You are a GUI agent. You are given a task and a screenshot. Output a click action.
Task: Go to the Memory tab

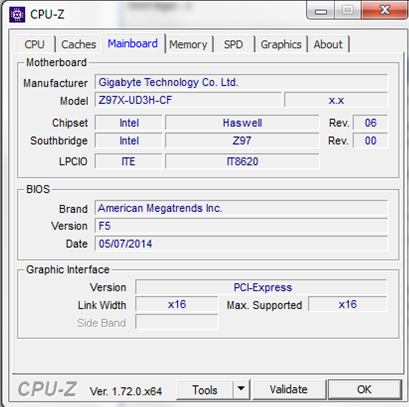pyautogui.click(x=188, y=44)
